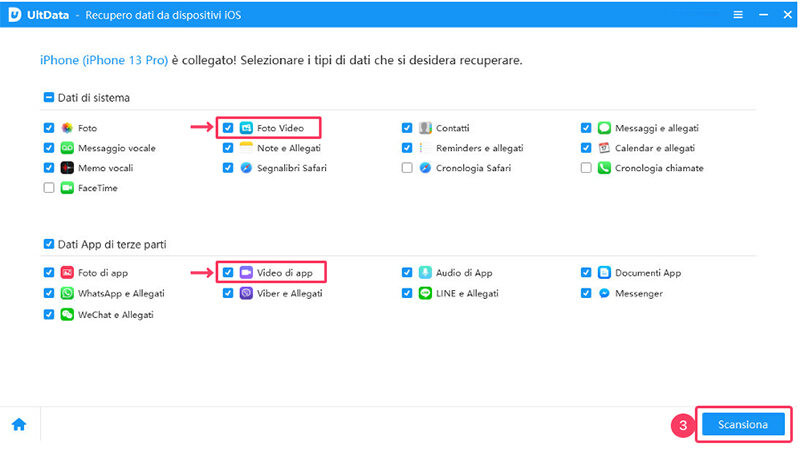This screenshot has width=800, height=450.
Task: Uncheck the Video di app checkbox
Action: [x=228, y=272]
